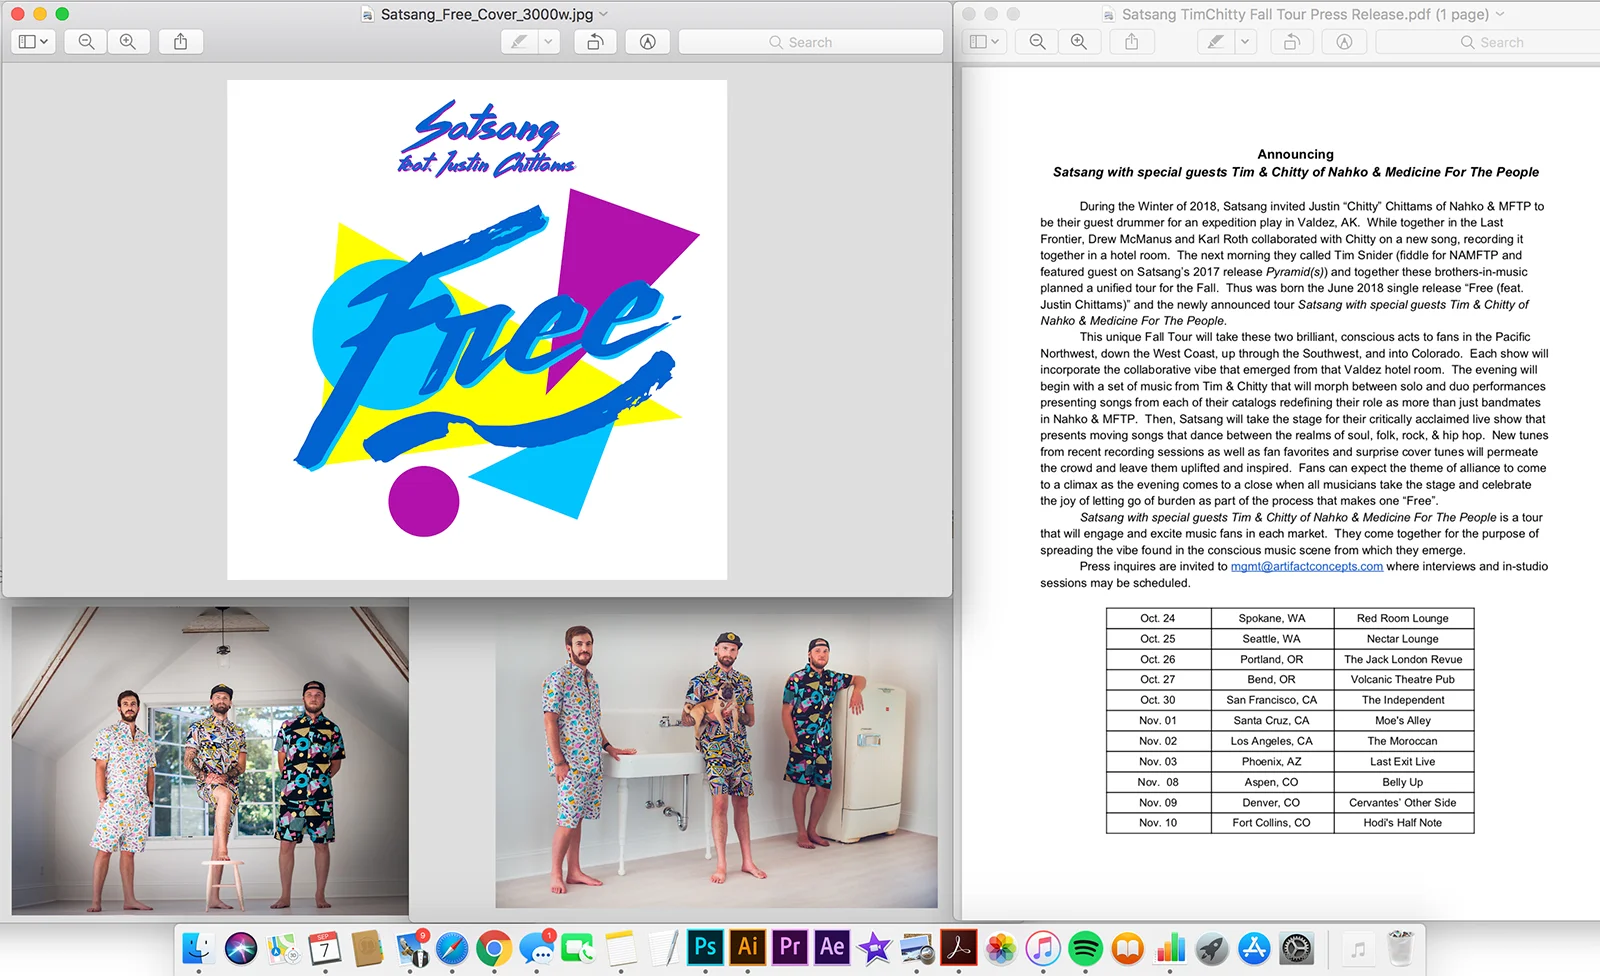Click 'Fort Collins, CO' table cell
Viewport: 1600px width, 976px height.
click(1271, 823)
